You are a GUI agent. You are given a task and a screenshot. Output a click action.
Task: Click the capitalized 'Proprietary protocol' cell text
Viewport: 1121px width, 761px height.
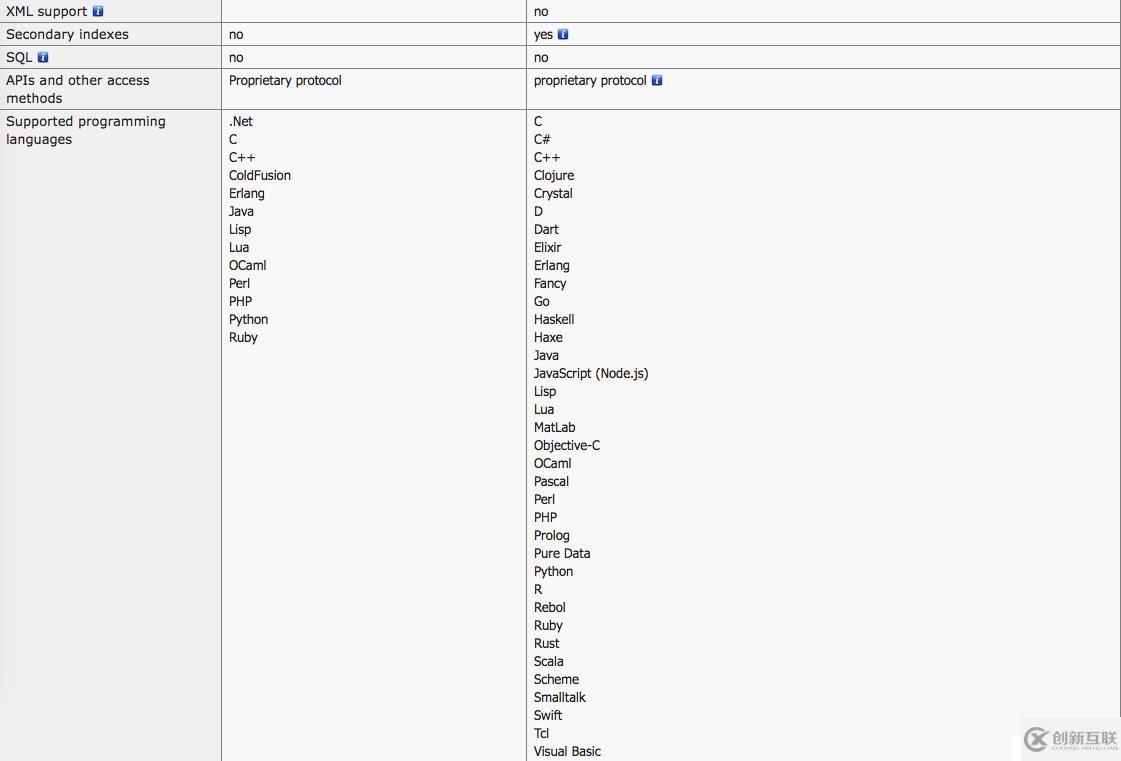click(285, 80)
